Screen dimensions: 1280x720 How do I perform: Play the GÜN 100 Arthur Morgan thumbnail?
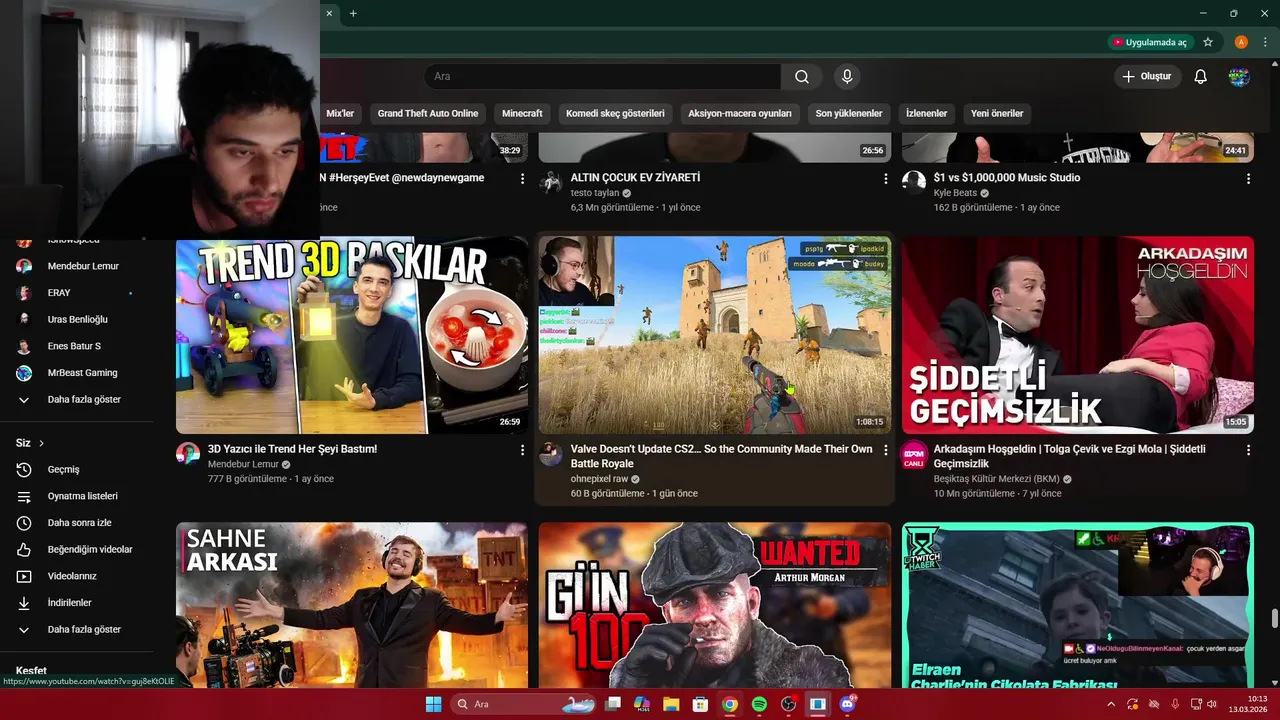(715, 605)
